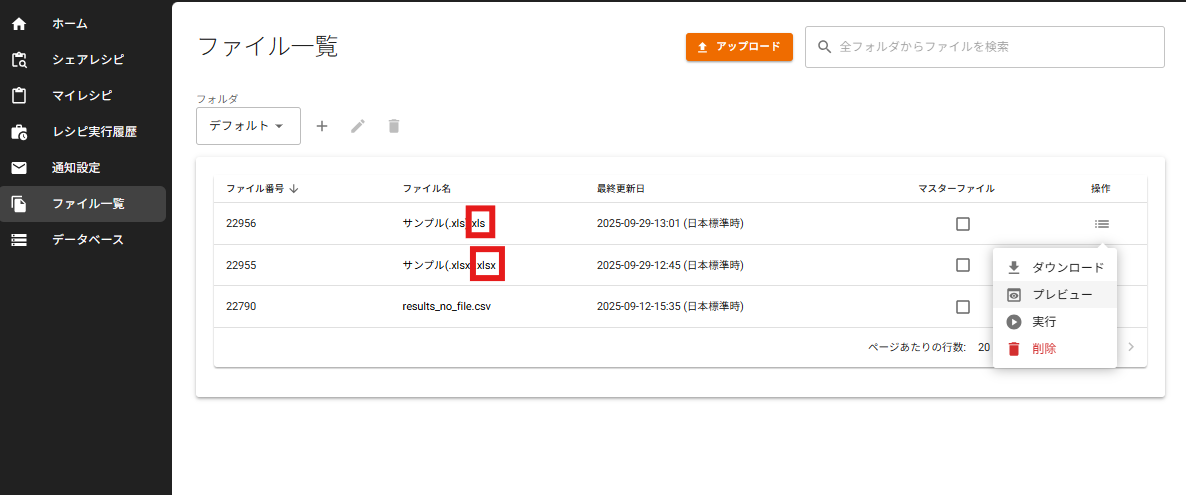The width and height of the screenshot is (1186, 495).
Task: Click the ファイル一覧 documents icon
Action: (x=19, y=204)
